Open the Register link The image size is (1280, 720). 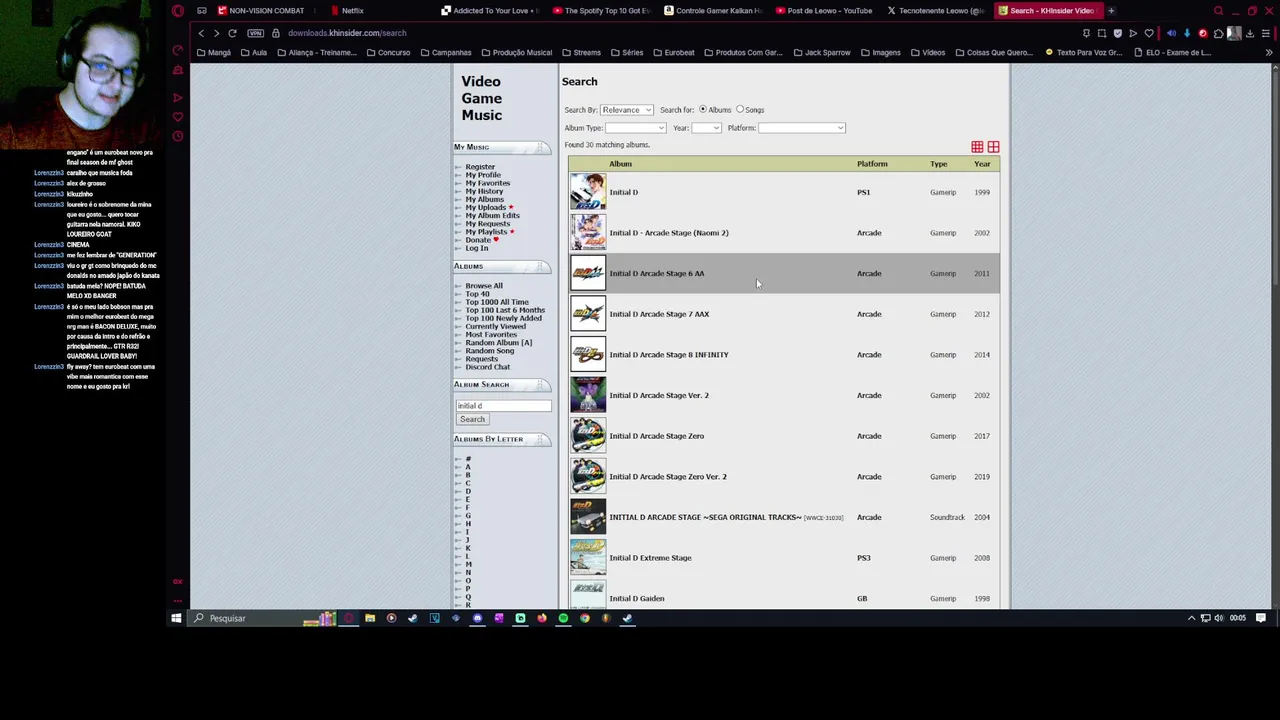(480, 167)
